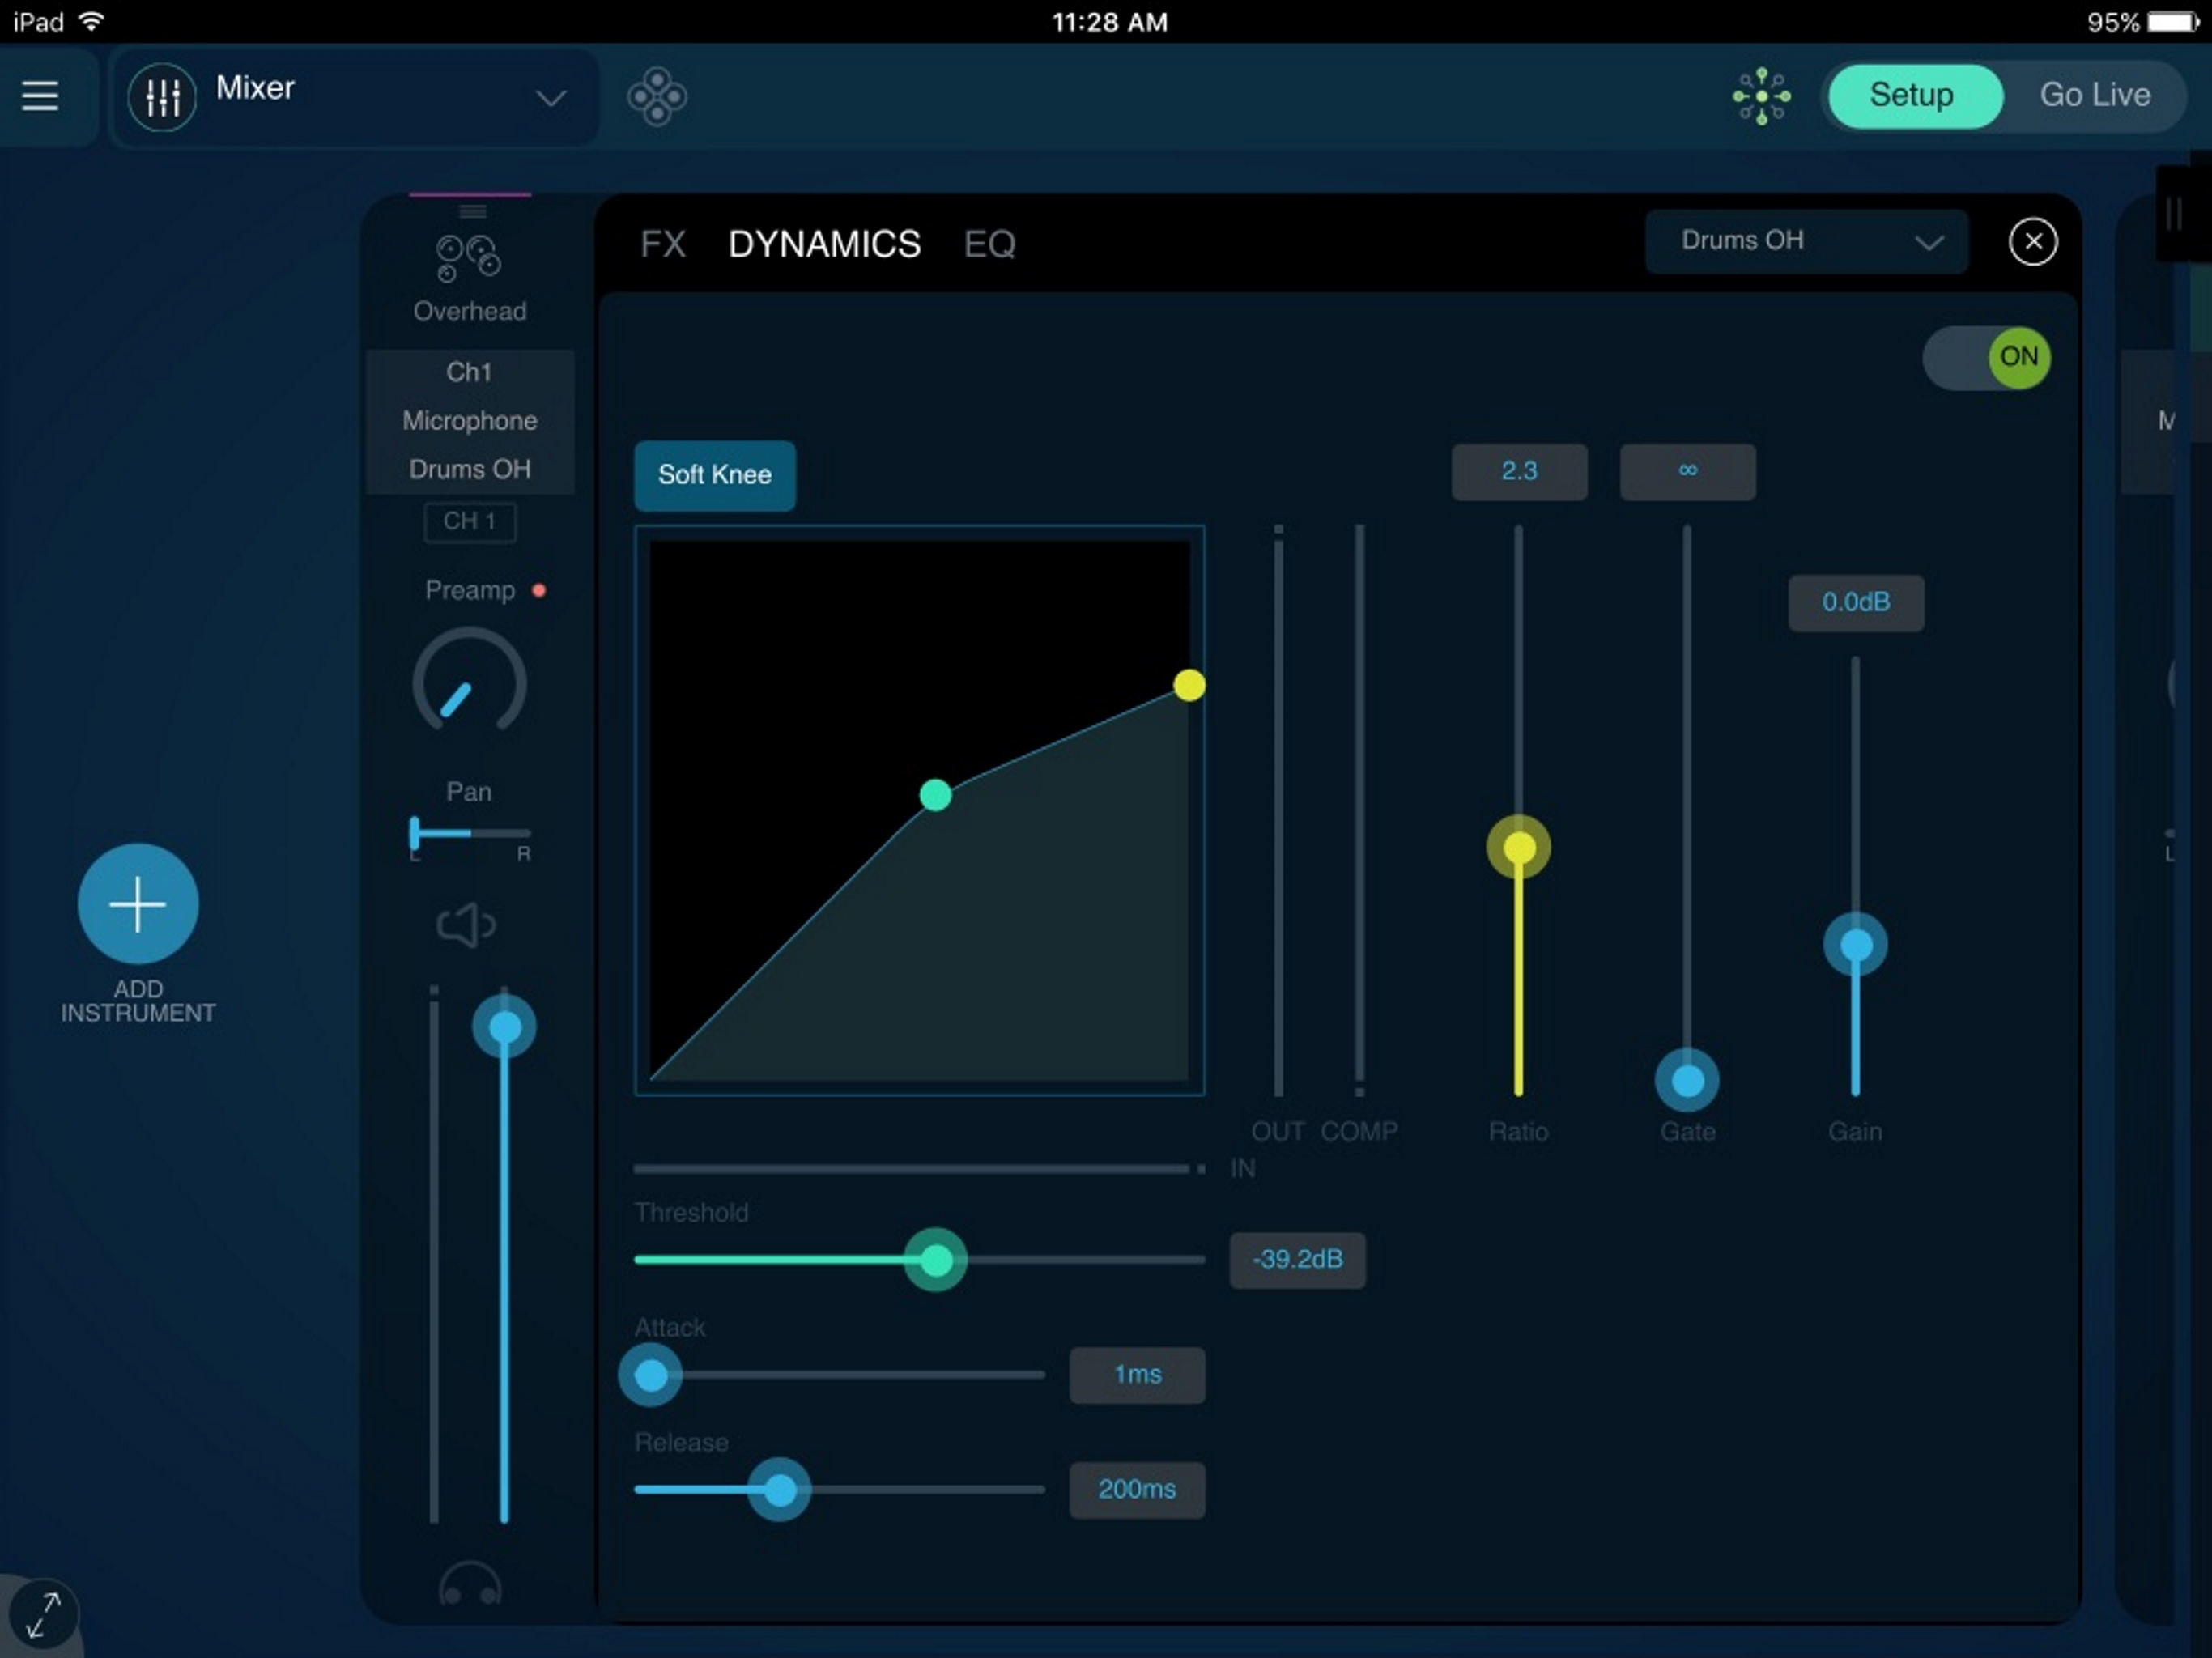Open the Drums OH channel dropdown
2212x1658 pixels.
[1806, 241]
